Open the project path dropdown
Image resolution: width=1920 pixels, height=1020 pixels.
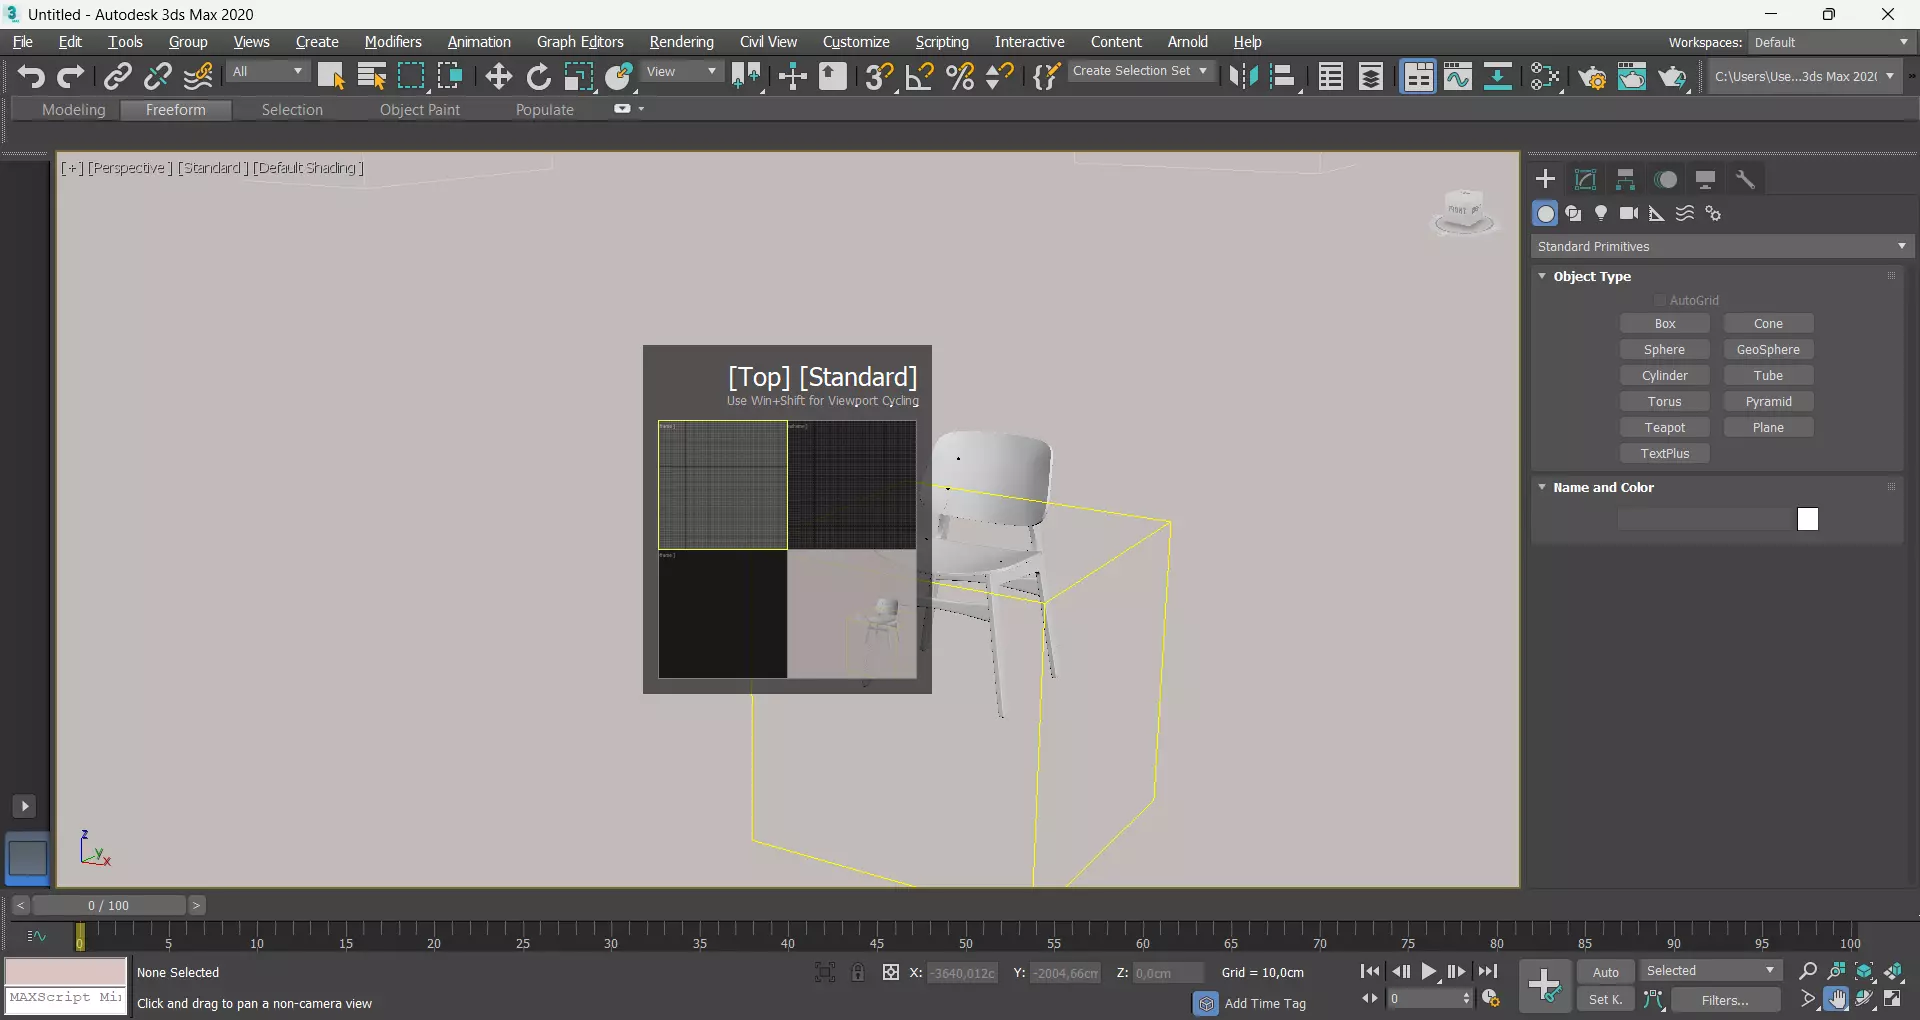click(x=1804, y=76)
